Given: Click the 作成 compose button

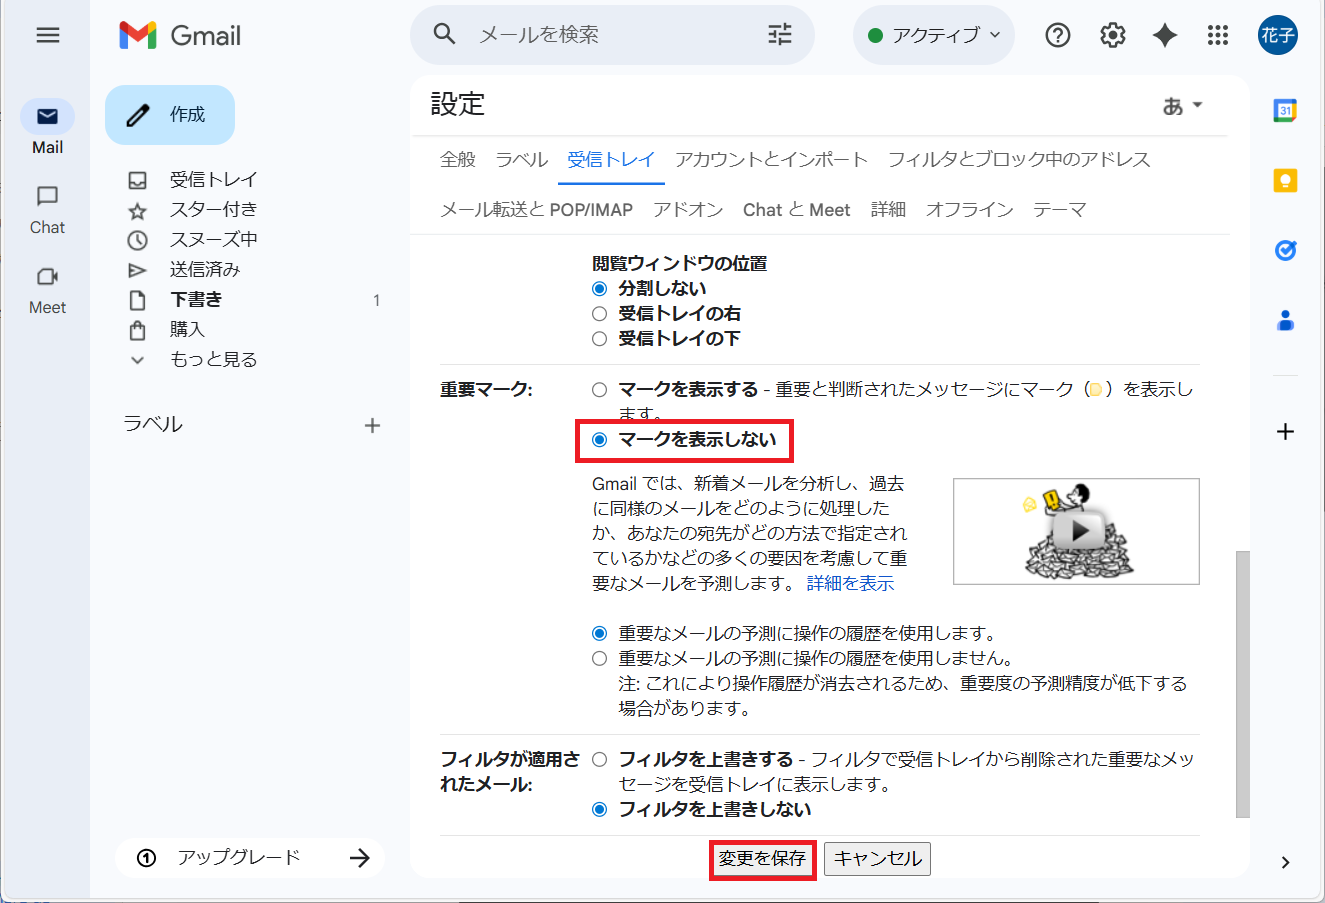Looking at the screenshot, I should [169, 114].
